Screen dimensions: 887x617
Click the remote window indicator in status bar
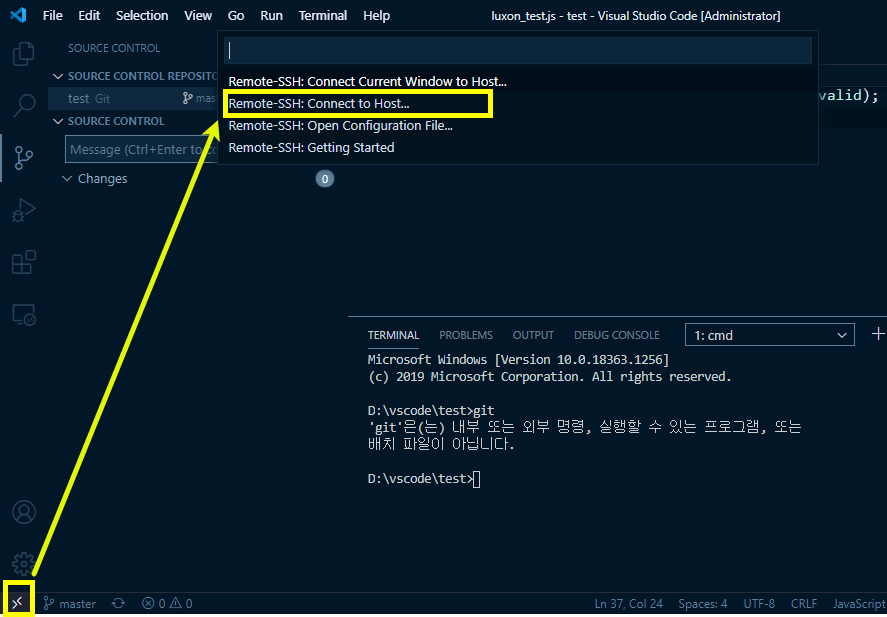click(x=18, y=603)
